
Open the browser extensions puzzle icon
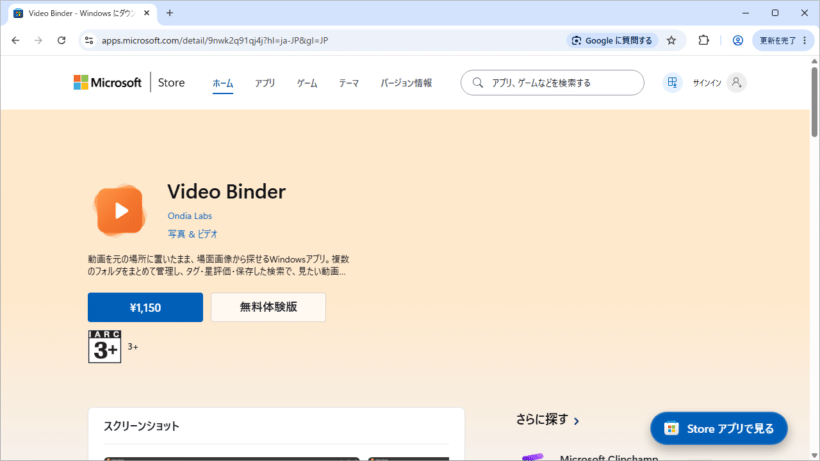click(x=703, y=40)
